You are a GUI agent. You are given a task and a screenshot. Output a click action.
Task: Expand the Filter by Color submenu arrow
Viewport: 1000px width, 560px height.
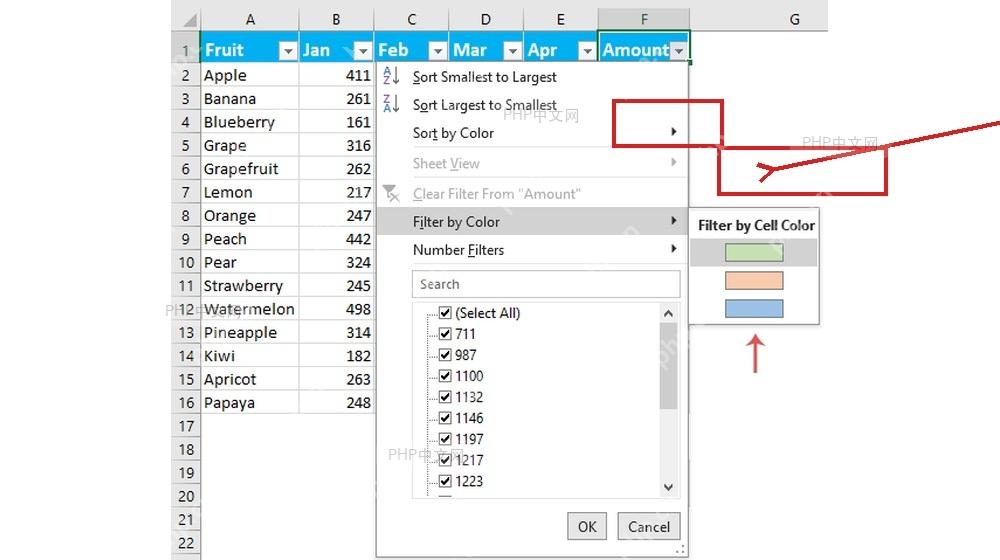click(673, 221)
